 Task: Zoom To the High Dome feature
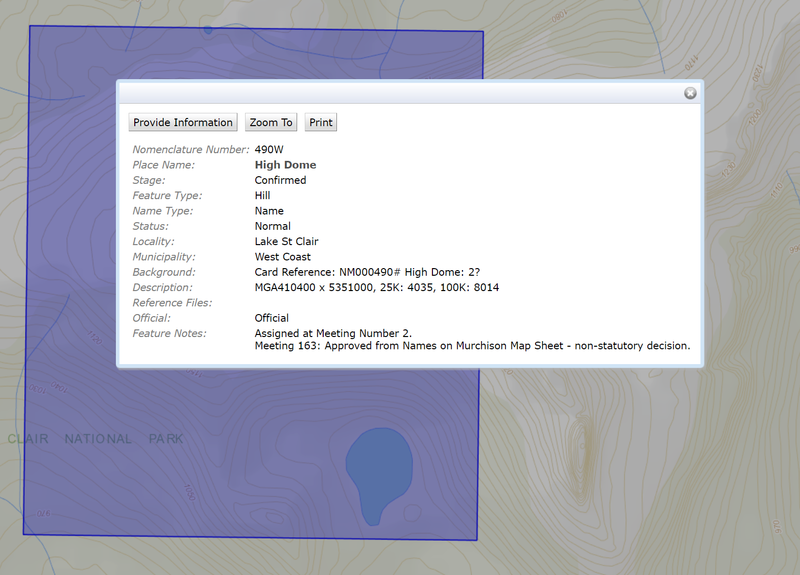271,122
